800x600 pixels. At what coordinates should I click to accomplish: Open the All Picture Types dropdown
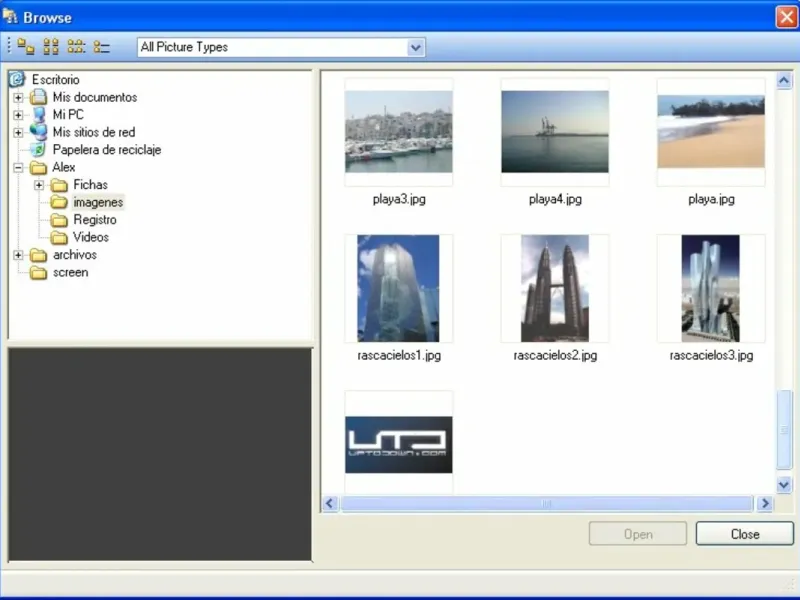[x=416, y=47]
